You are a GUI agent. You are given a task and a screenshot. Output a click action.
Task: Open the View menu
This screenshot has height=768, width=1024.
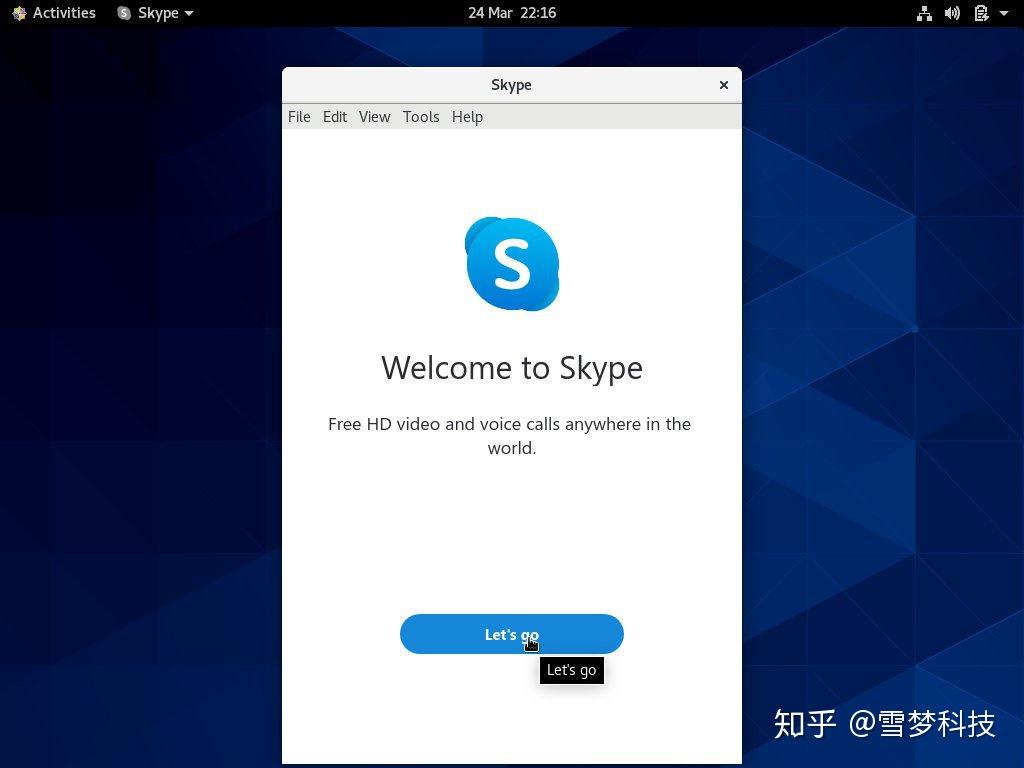tap(374, 117)
